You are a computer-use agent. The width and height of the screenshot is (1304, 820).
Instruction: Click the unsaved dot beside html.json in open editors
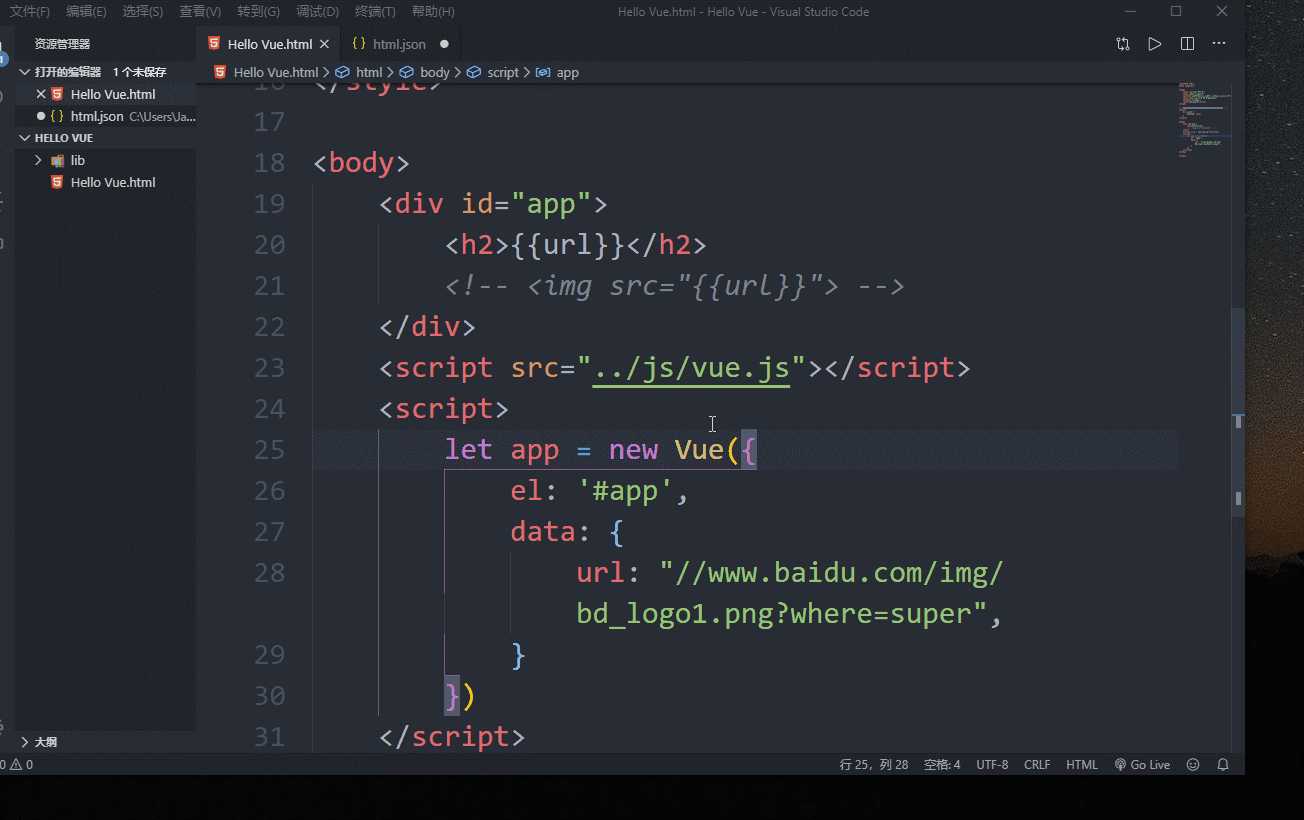click(x=41, y=116)
